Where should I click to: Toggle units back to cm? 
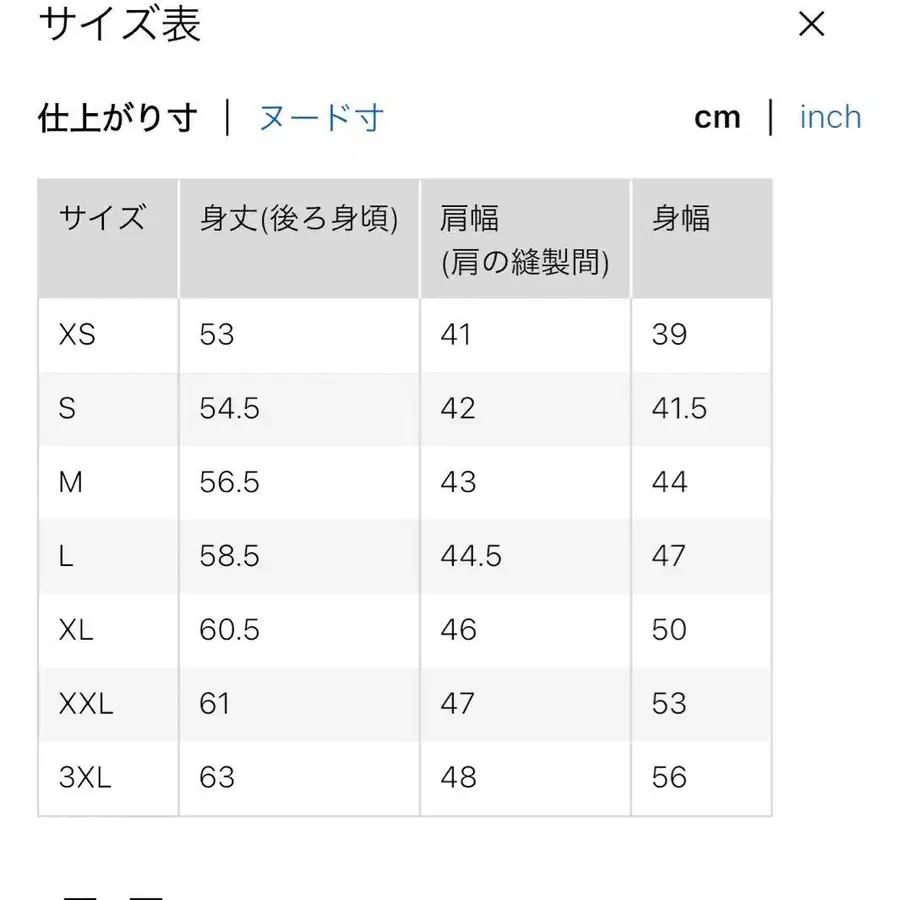[718, 117]
